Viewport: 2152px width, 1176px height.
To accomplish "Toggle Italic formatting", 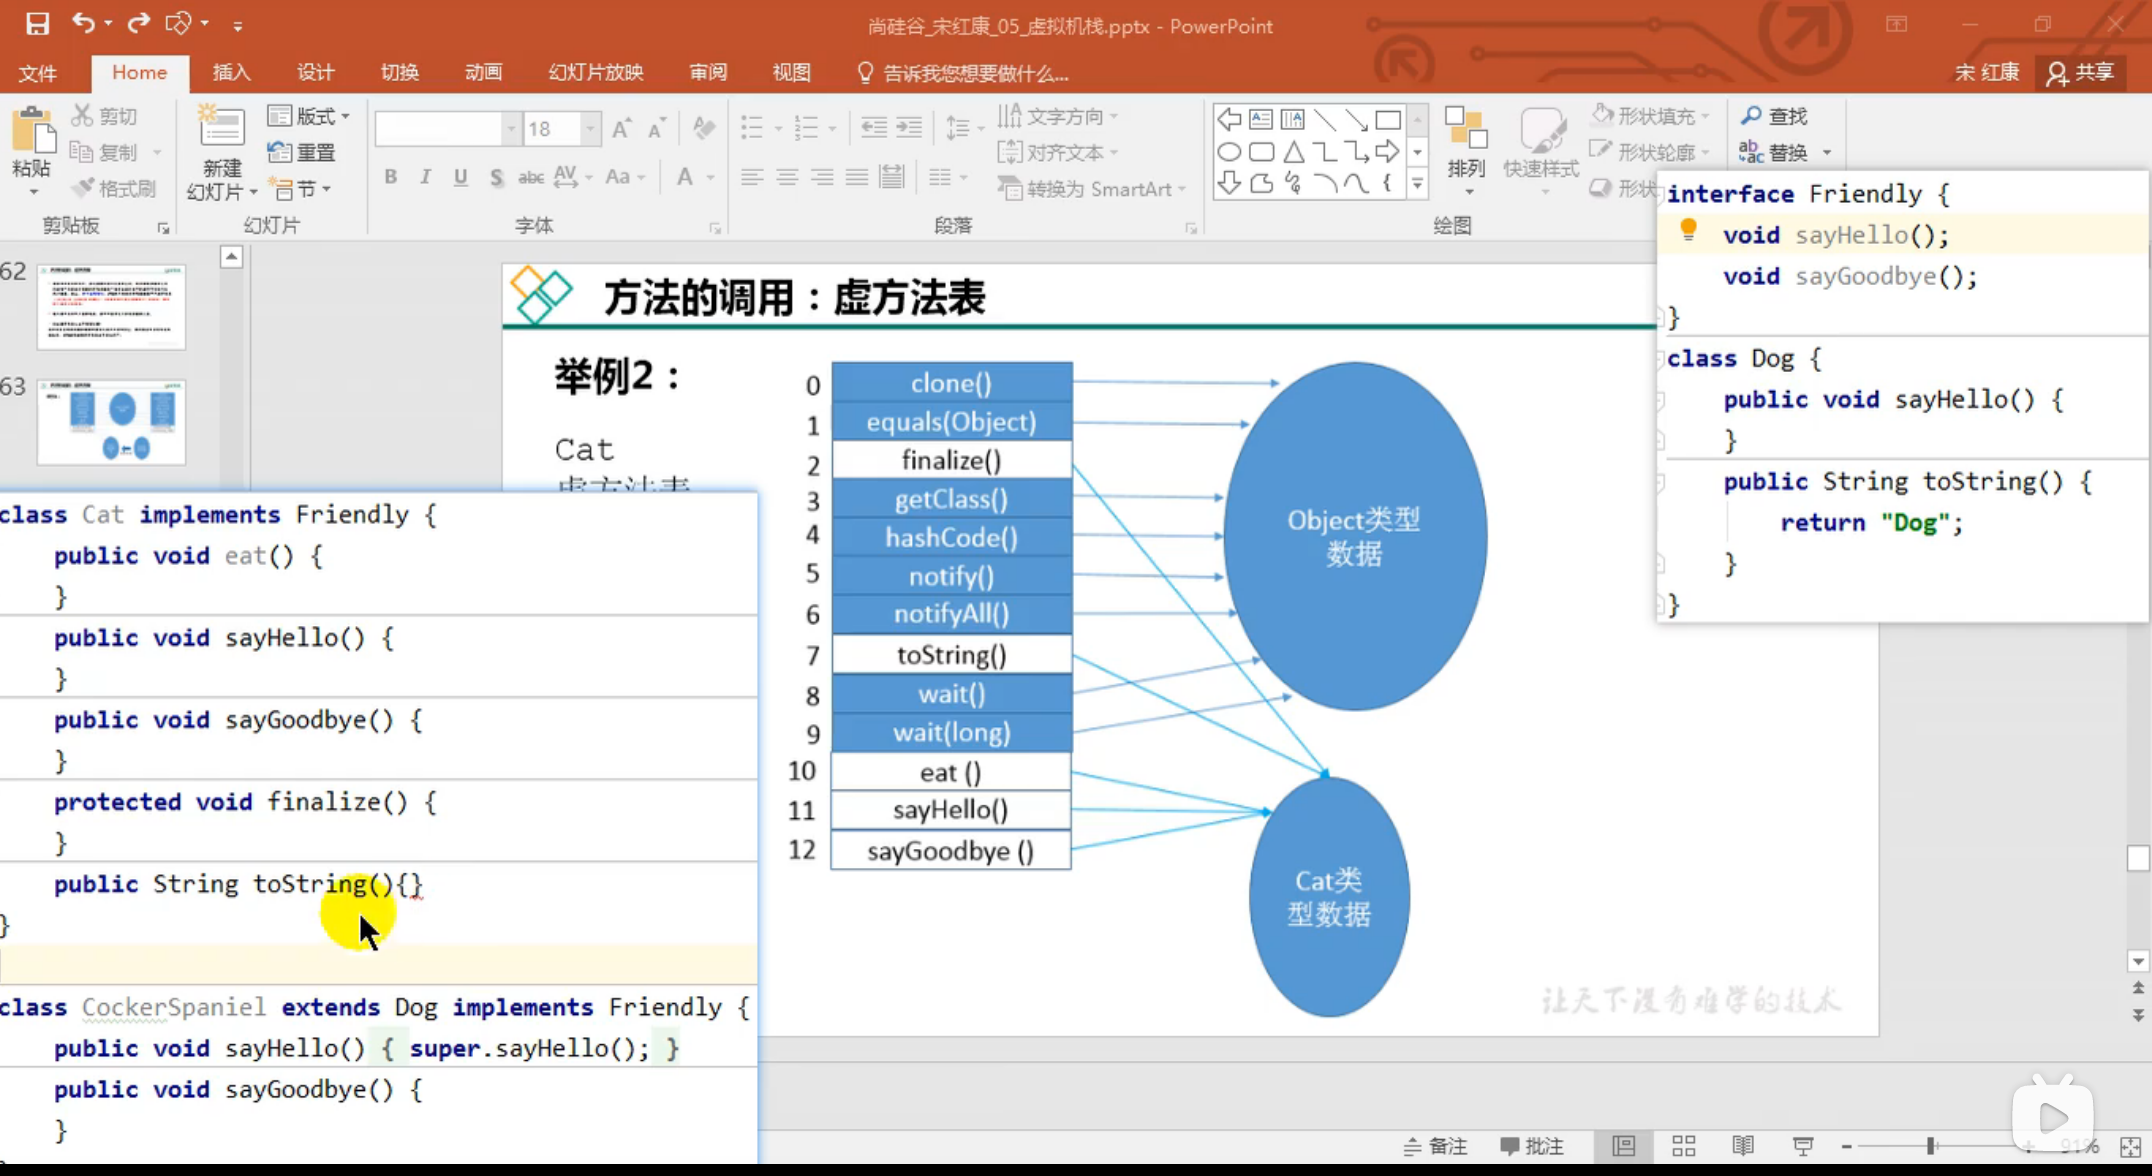I will (x=425, y=177).
